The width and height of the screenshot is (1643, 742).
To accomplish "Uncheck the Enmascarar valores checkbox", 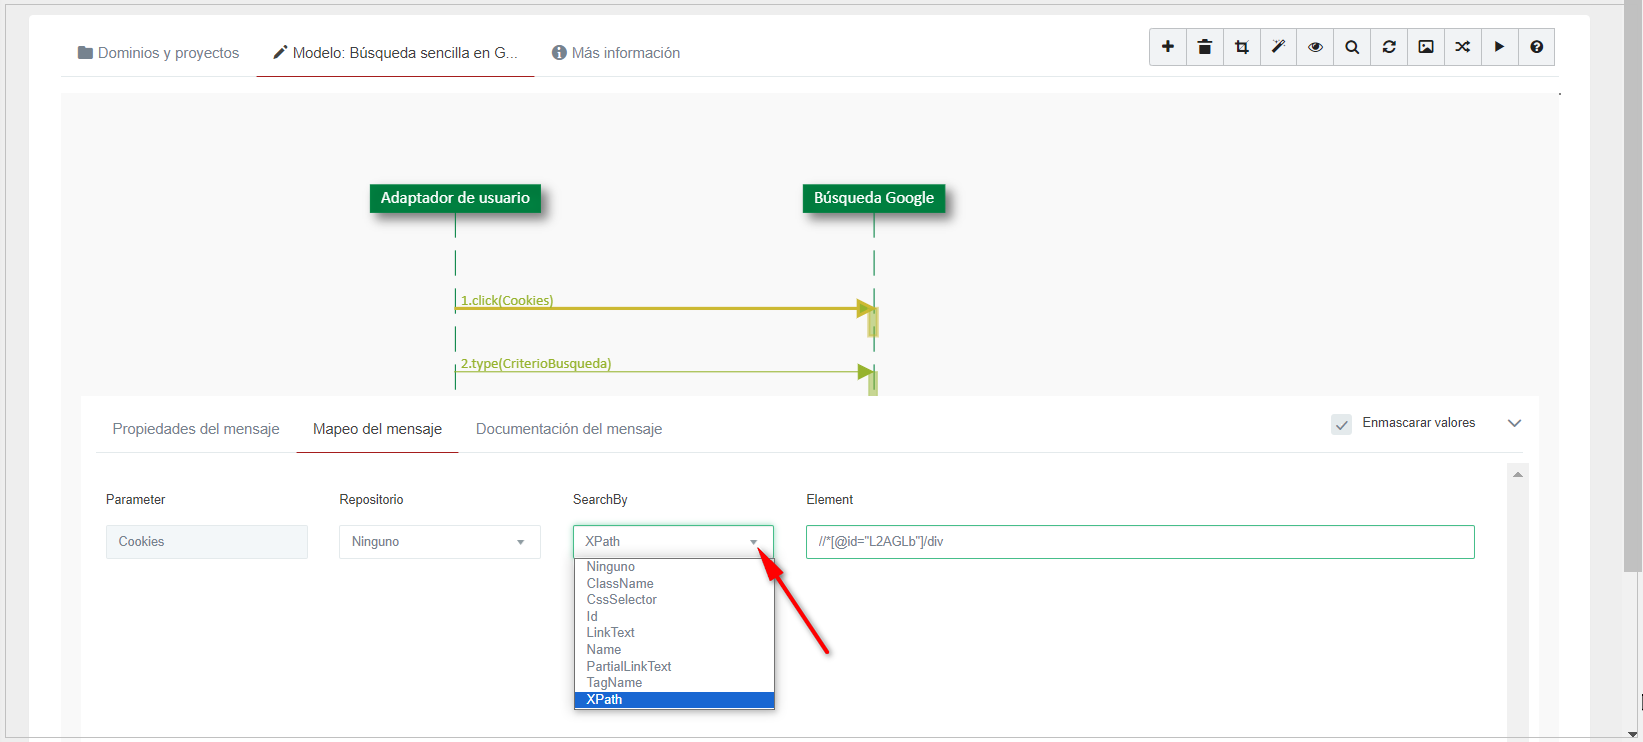I will click(x=1341, y=425).
